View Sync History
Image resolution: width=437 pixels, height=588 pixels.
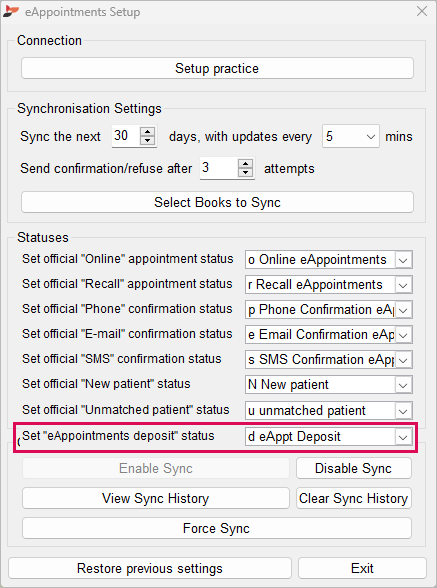(x=156, y=498)
